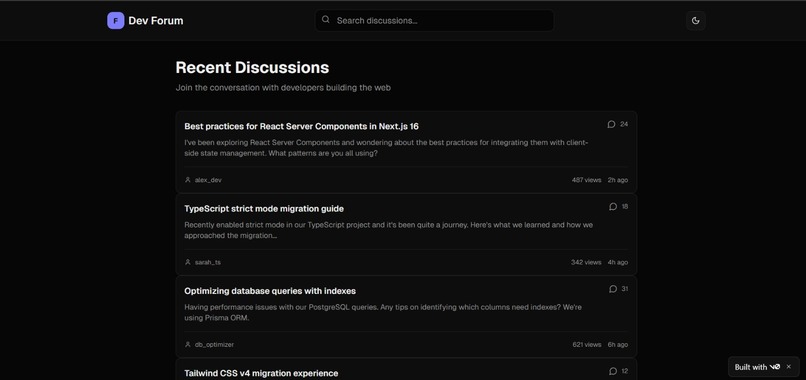
Task: Open 'Optimizing database queries with indexes' thread
Action: [270, 291]
